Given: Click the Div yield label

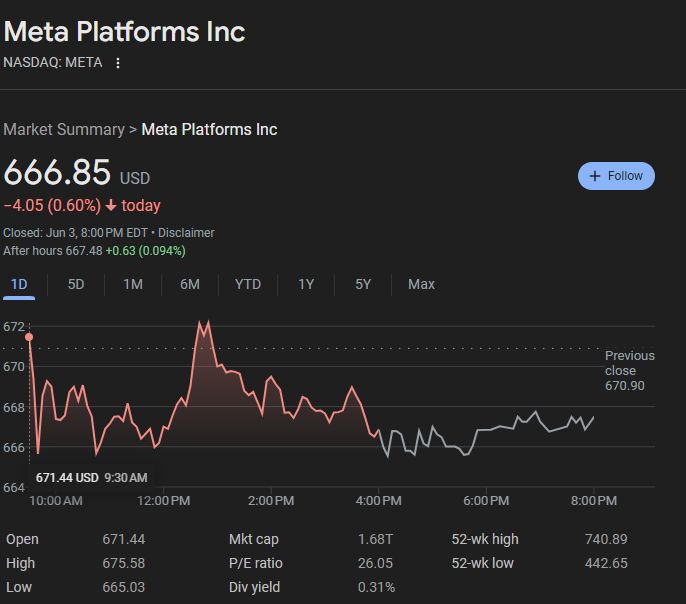Looking at the screenshot, I should (253, 587).
